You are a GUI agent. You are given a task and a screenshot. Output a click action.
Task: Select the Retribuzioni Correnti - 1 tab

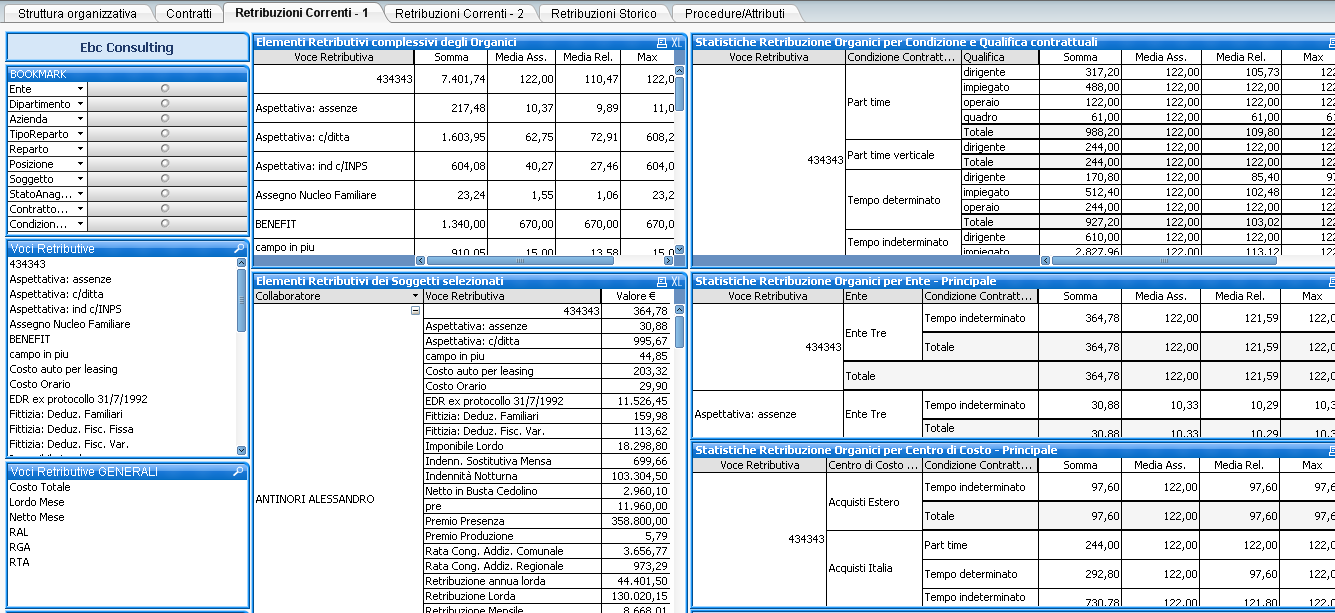click(x=302, y=13)
